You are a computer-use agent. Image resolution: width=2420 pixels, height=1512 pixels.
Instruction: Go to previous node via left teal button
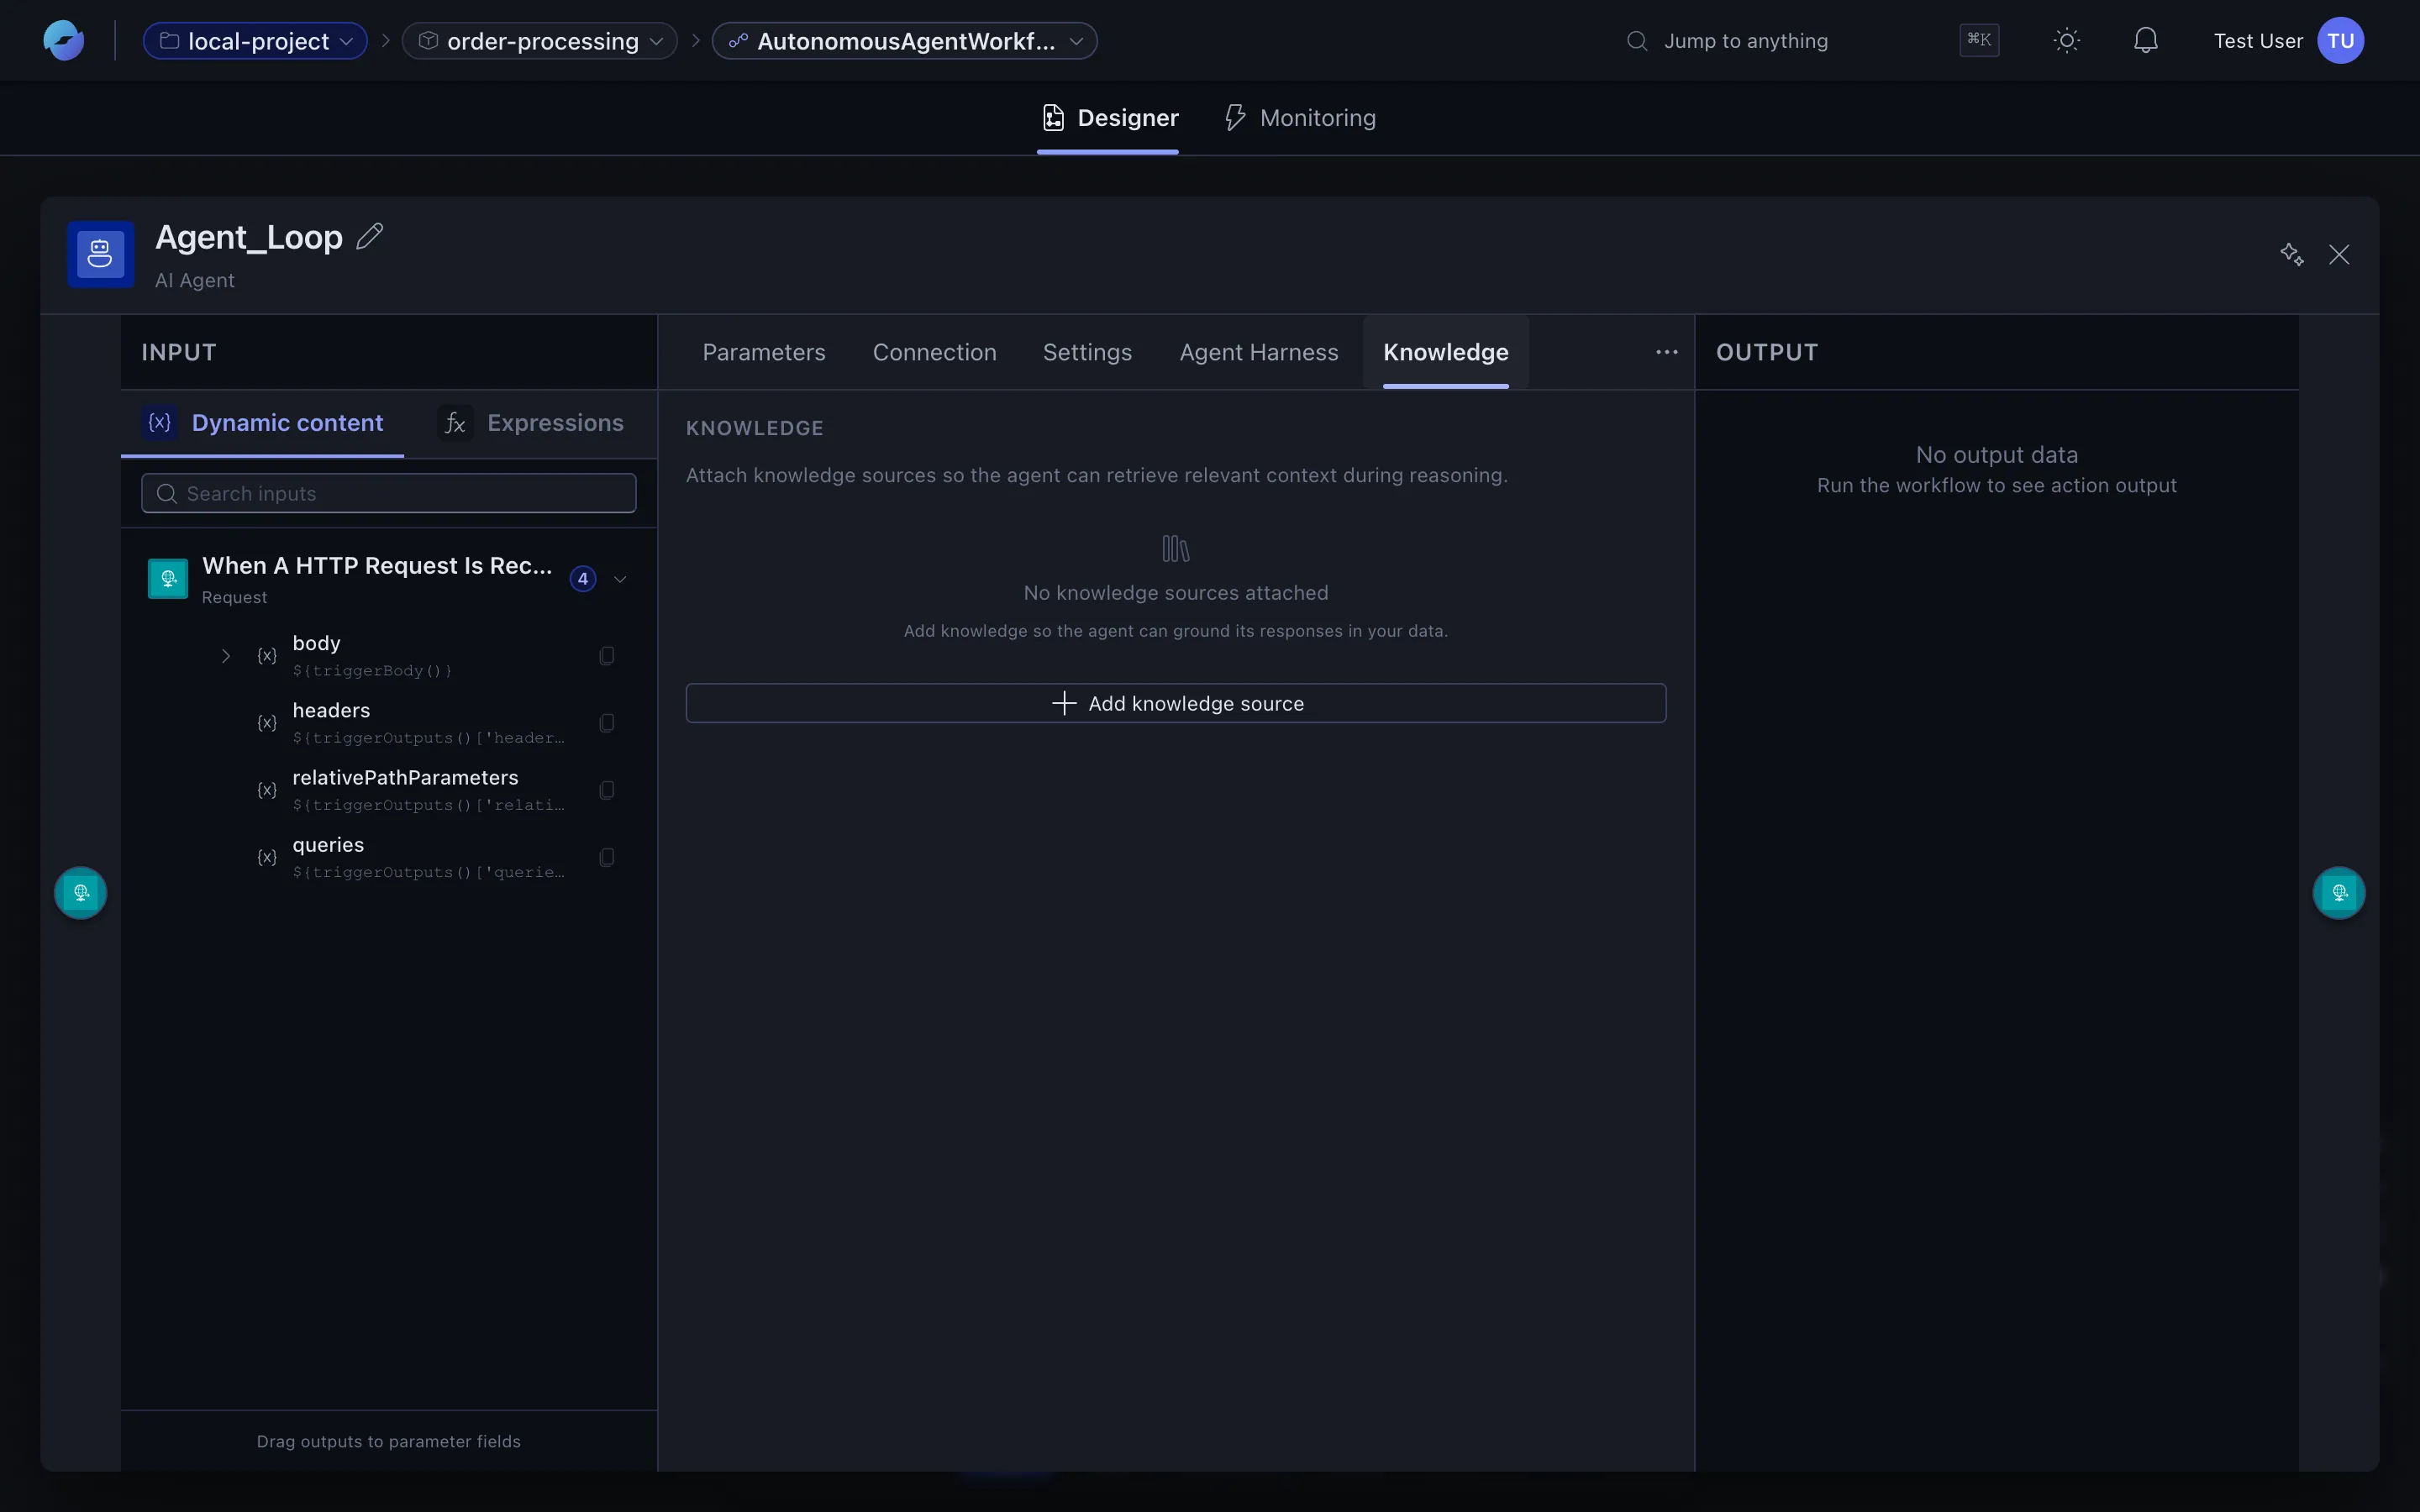pos(81,892)
